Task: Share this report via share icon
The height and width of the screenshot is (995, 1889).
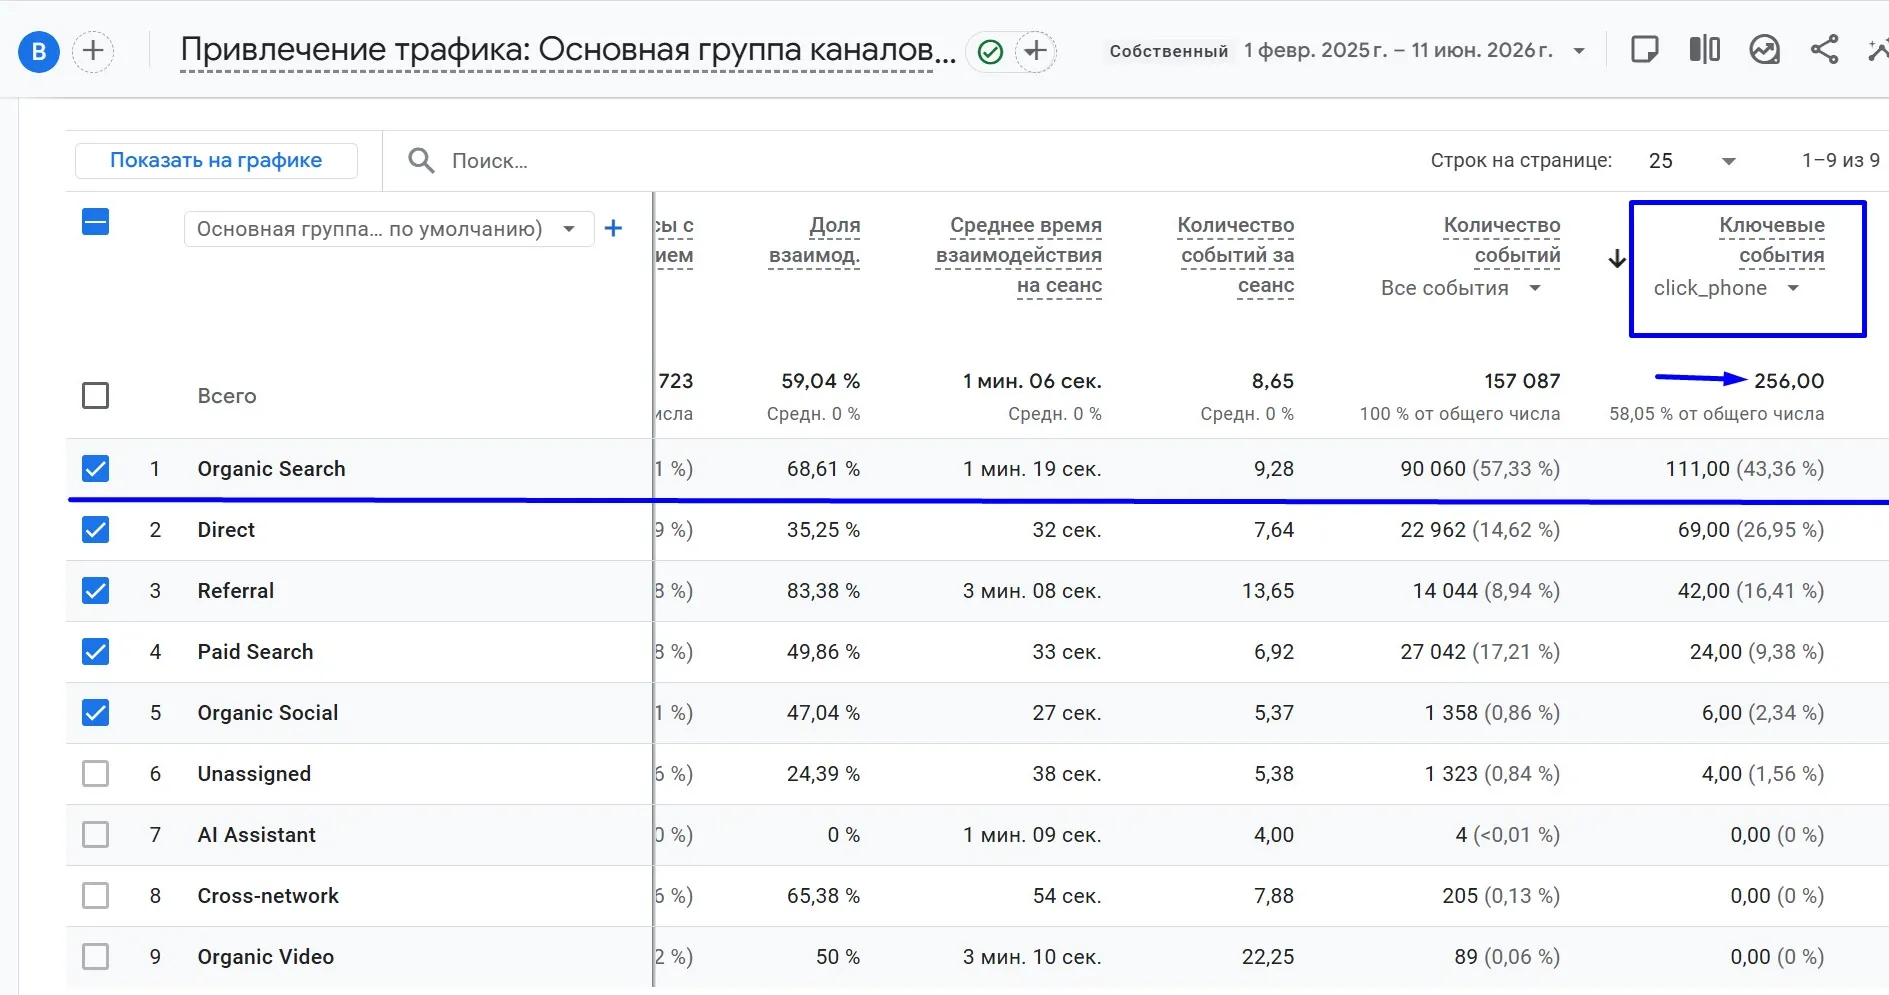Action: [1825, 50]
